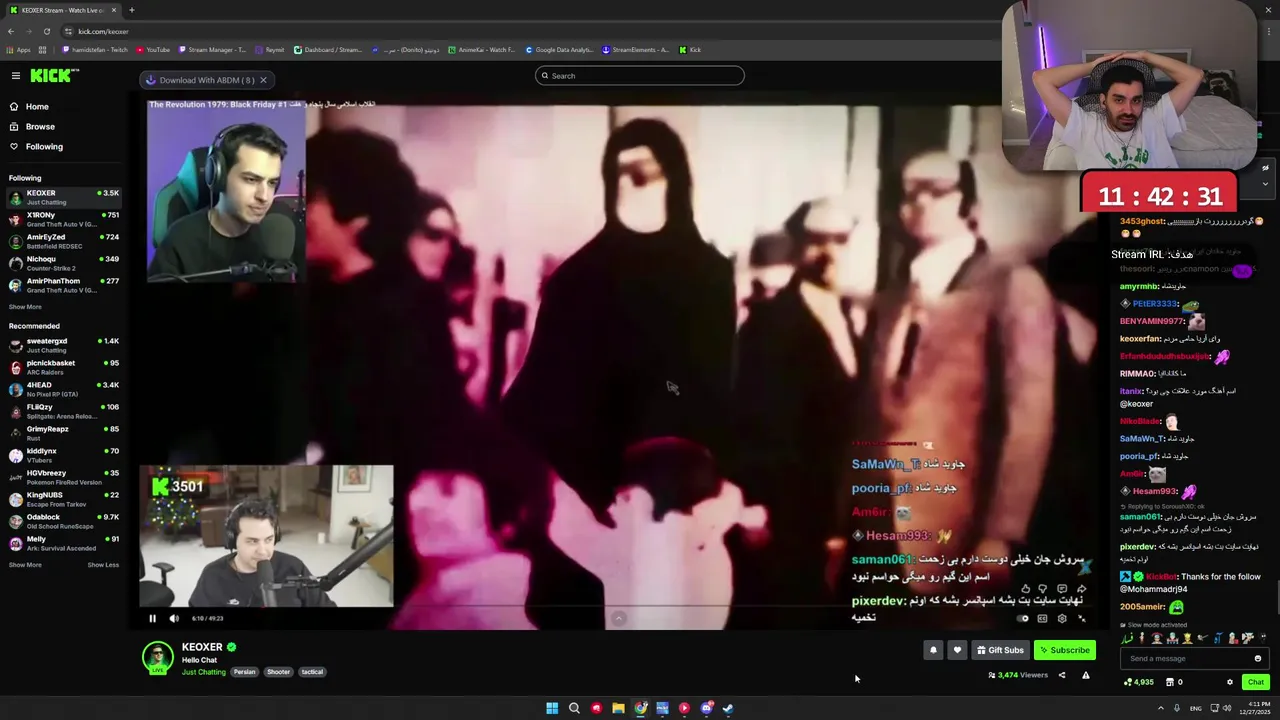Click the green Subscribe button
Viewport: 1280px width, 720px height.
1065,650
